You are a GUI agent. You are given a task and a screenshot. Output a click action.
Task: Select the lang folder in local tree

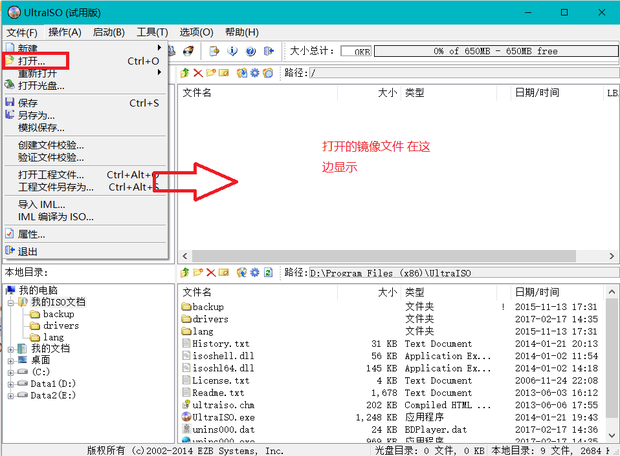53,337
